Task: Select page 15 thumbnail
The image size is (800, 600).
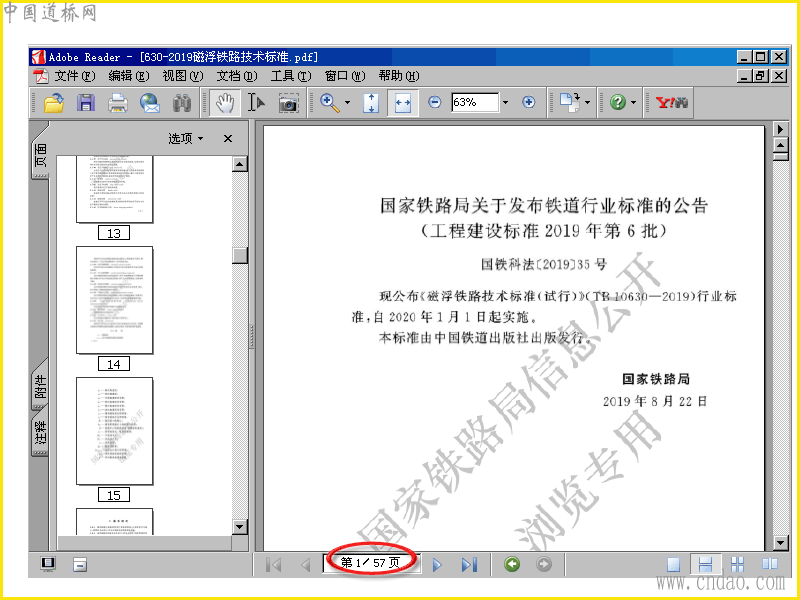Action: (x=114, y=431)
